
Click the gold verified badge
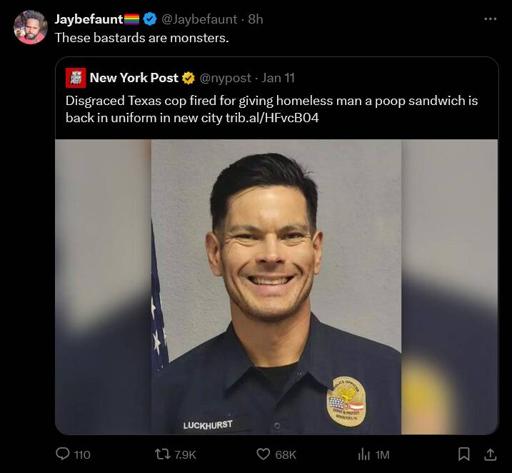[x=188, y=78]
